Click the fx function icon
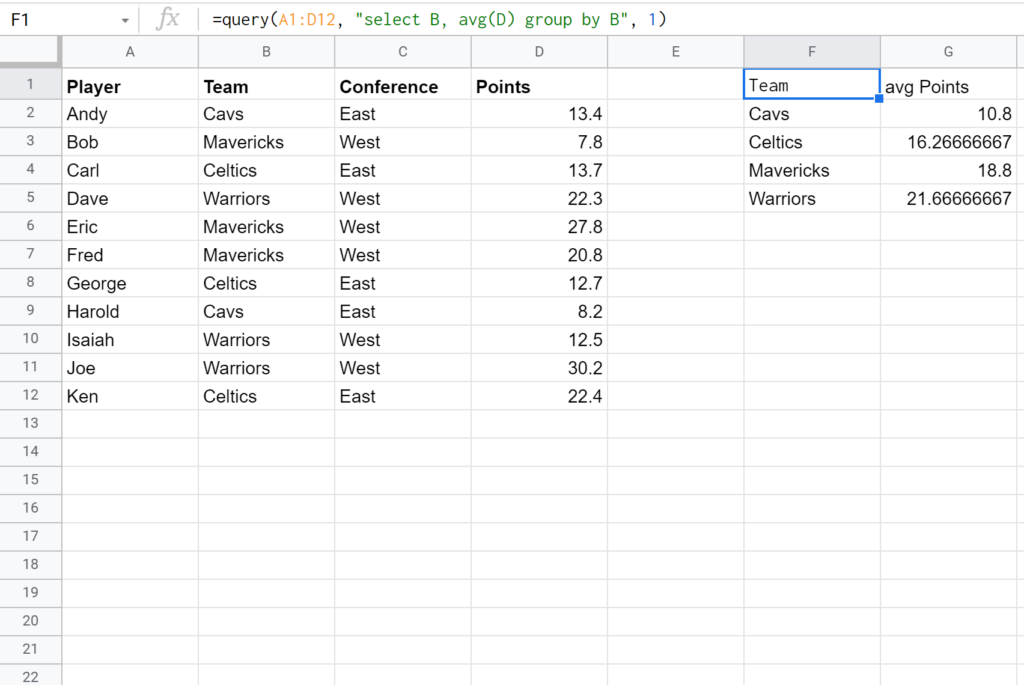The width and height of the screenshot is (1024, 685). pyautogui.click(x=168, y=19)
